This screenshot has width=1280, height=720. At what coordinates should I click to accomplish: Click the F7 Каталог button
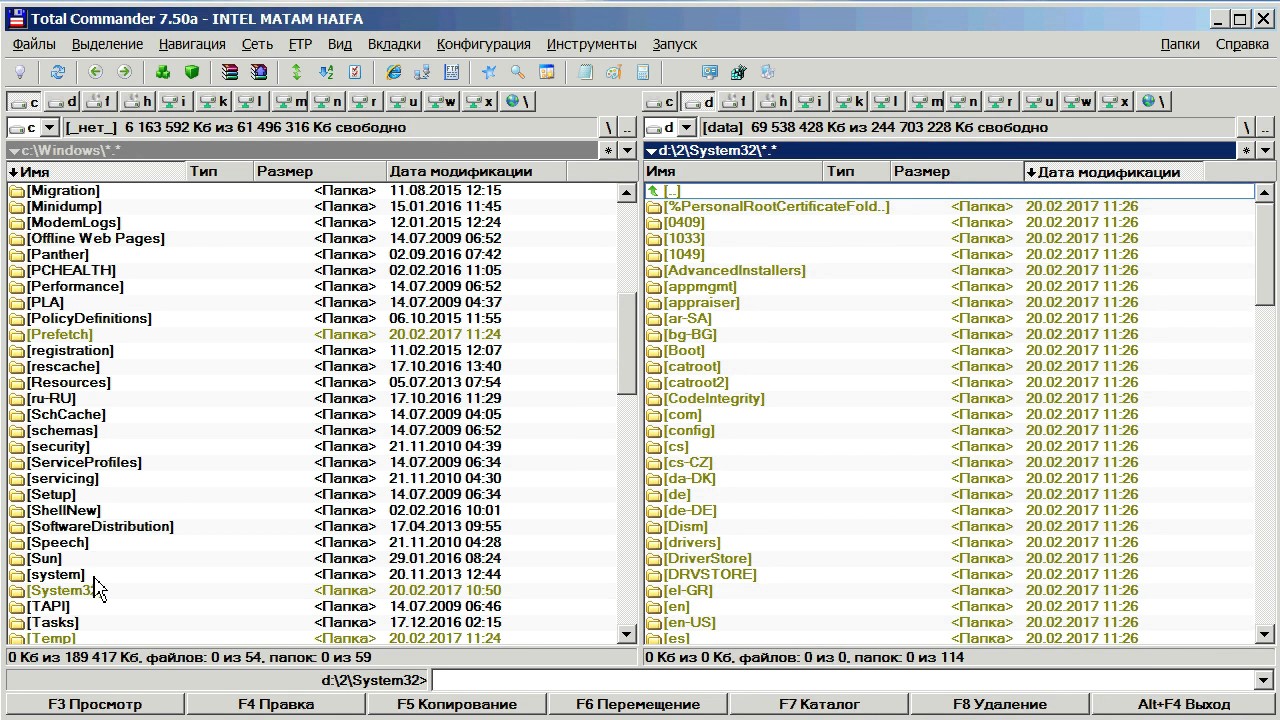[x=818, y=704]
